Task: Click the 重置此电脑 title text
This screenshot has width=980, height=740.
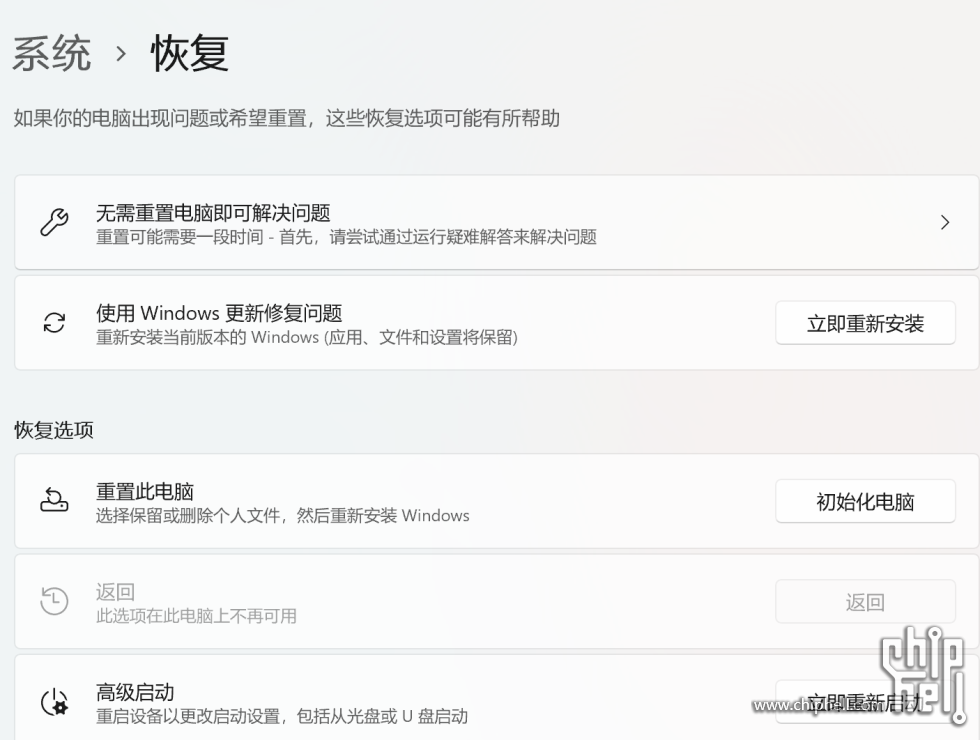Action: 145,491
